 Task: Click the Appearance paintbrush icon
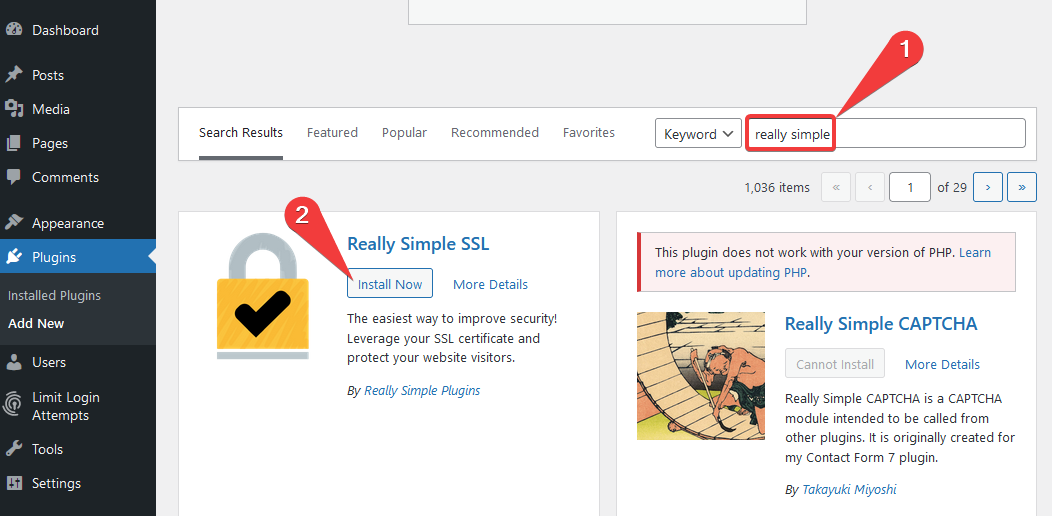[13, 223]
